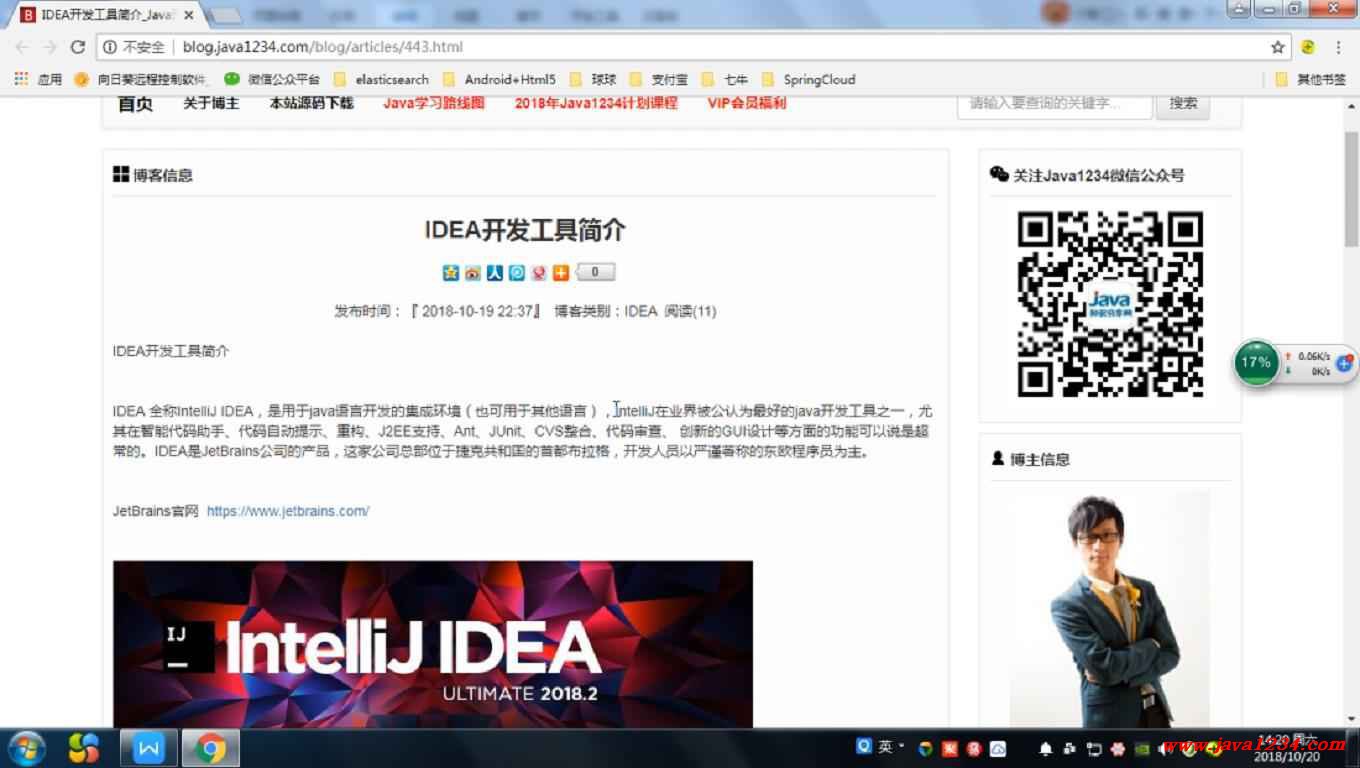Click the IntelliJ IDEA banner image

[433, 644]
